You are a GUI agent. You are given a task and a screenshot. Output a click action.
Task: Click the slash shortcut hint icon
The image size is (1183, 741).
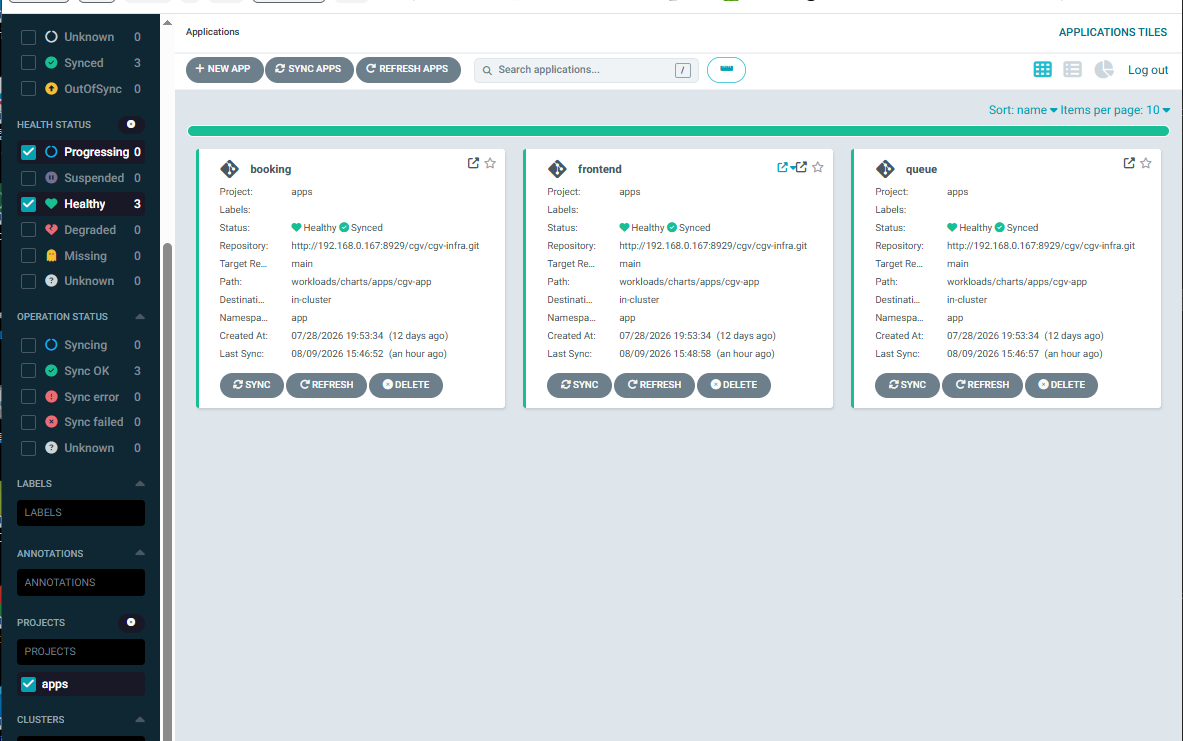coord(683,70)
